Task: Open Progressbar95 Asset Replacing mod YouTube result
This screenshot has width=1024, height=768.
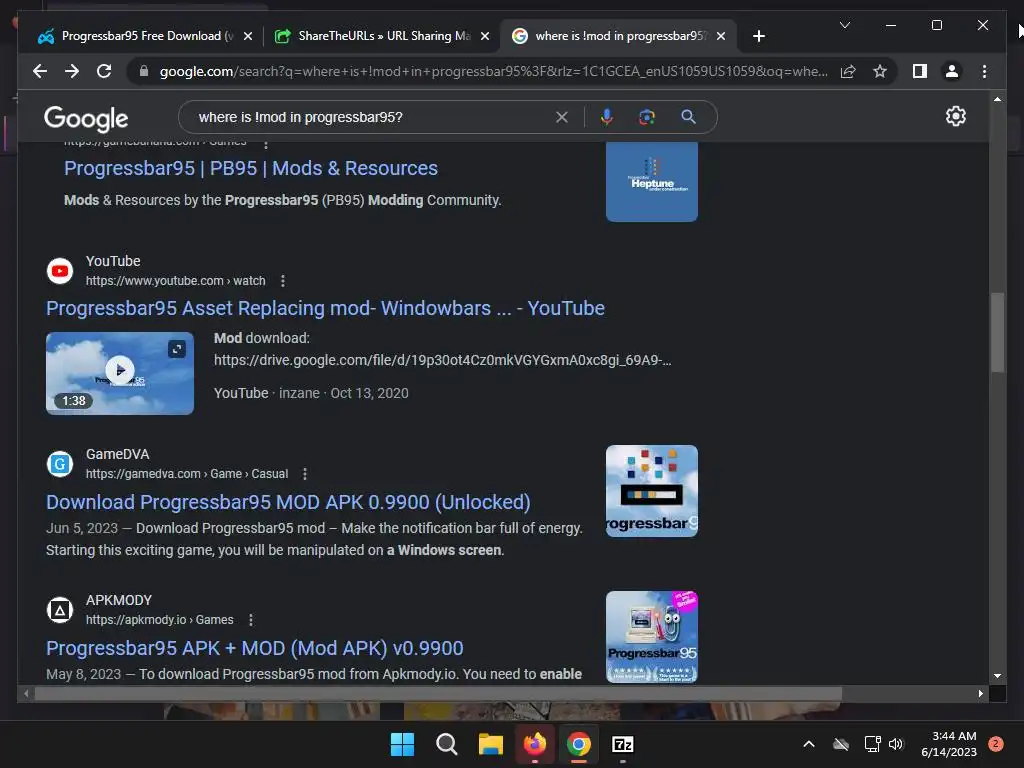Action: 325,308
